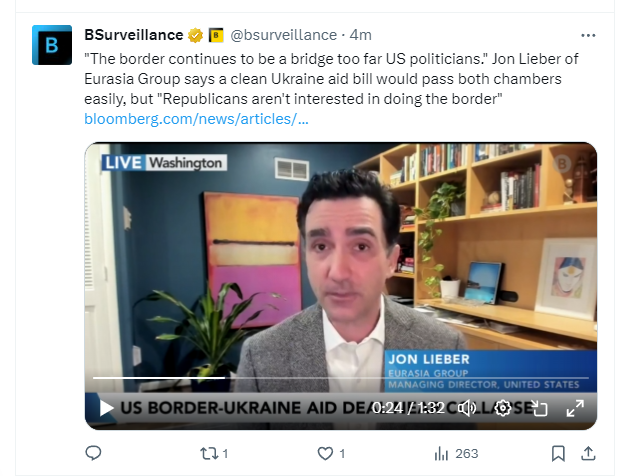Open the three-dot more options menu
The height and width of the screenshot is (476, 617).
tap(588, 35)
